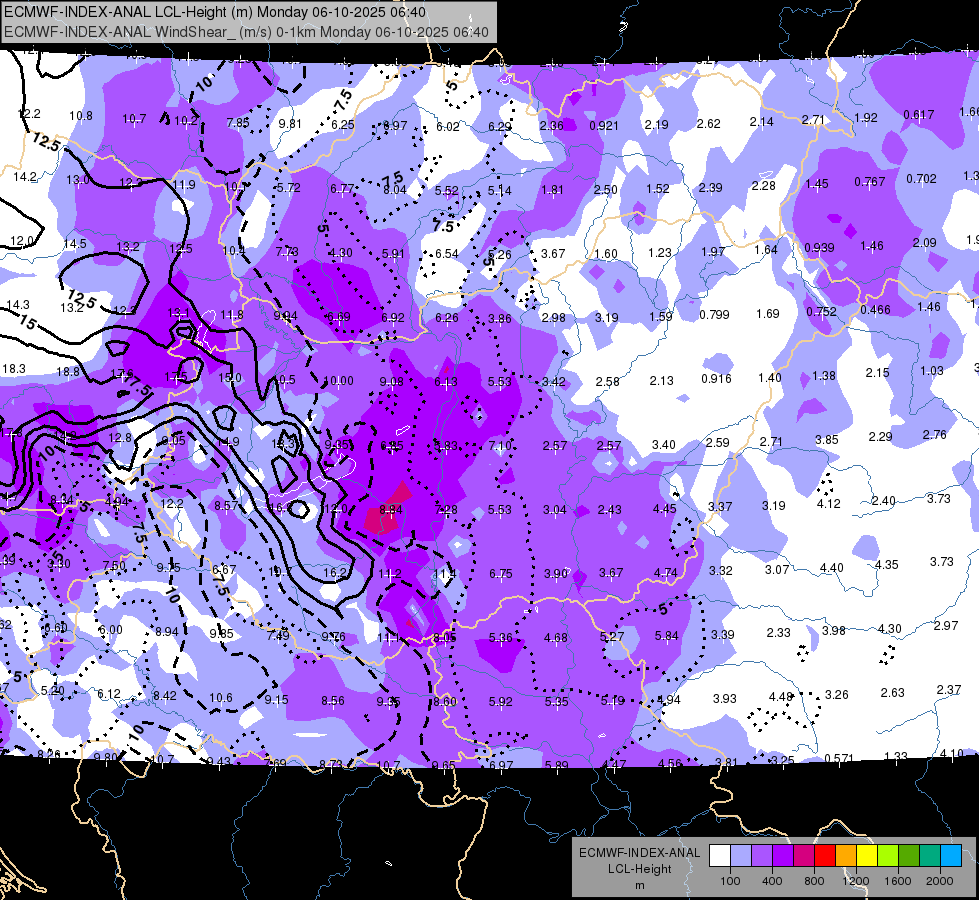Click the legend scale label 100
The image size is (979, 900).
[730, 881]
